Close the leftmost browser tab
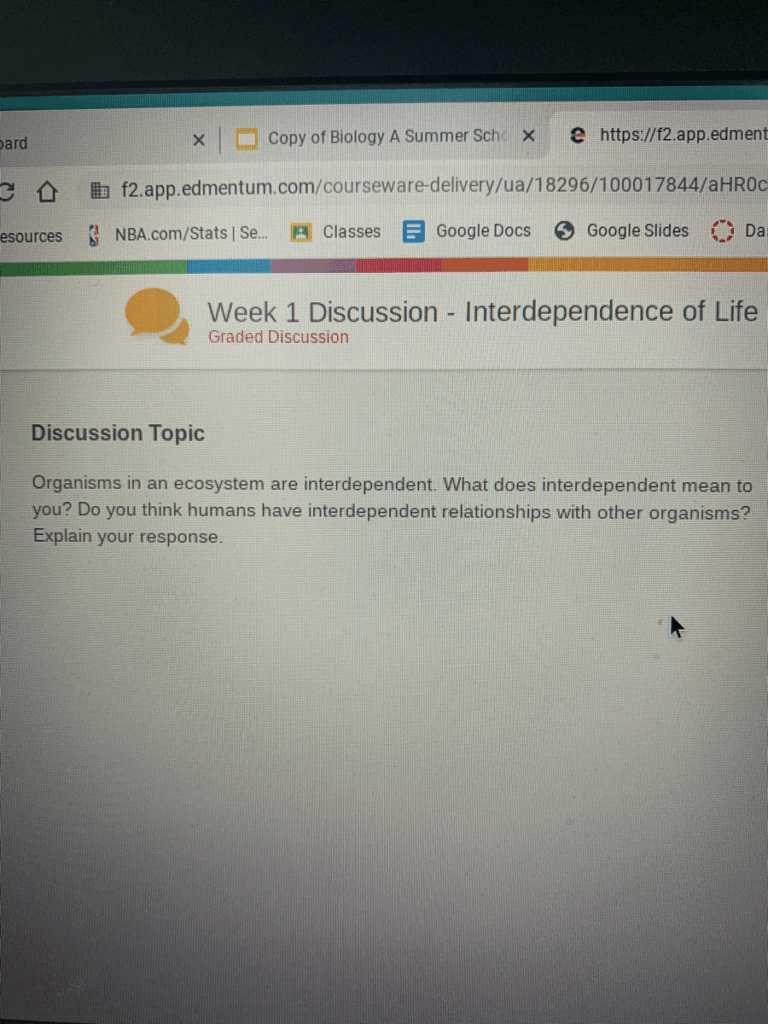This screenshot has height=1024, width=768. click(198, 140)
